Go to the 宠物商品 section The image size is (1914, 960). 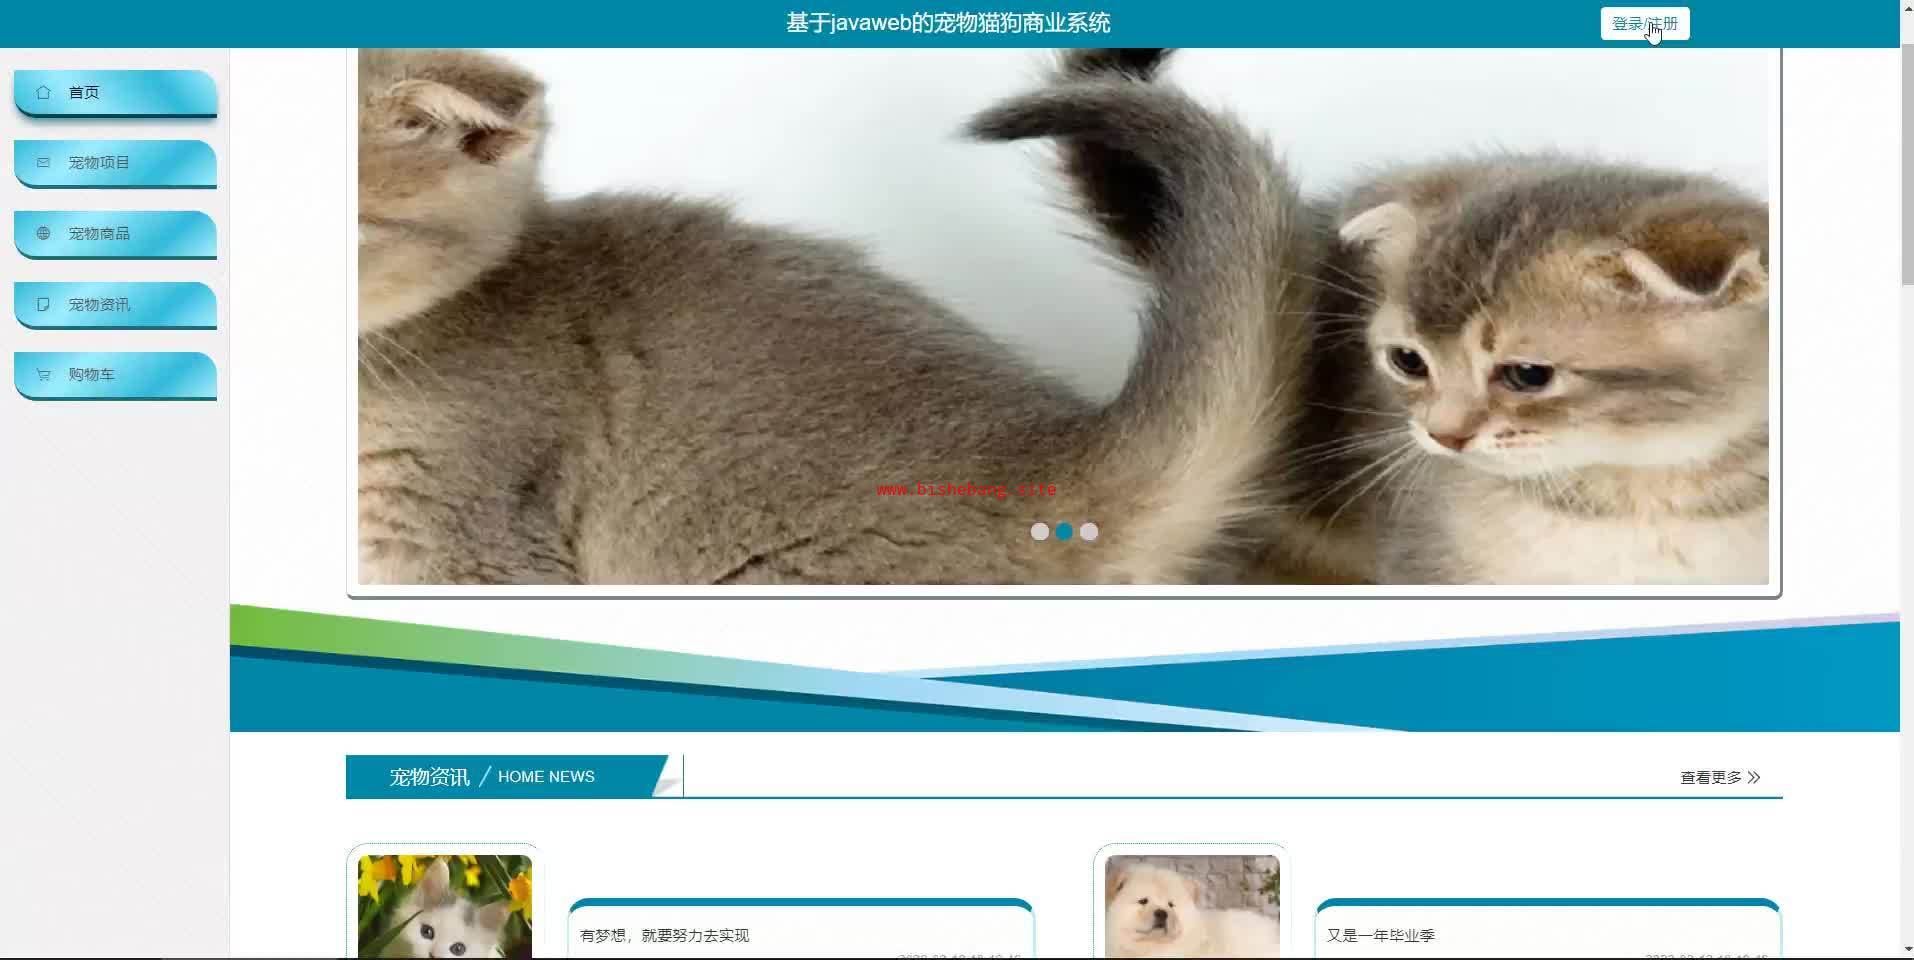click(116, 234)
